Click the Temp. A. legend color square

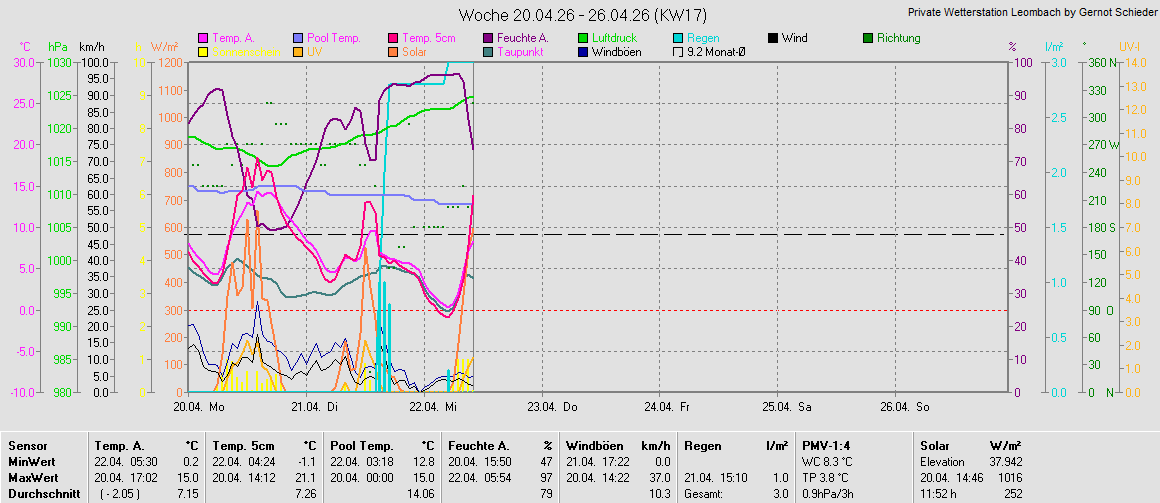pyautogui.click(x=204, y=38)
